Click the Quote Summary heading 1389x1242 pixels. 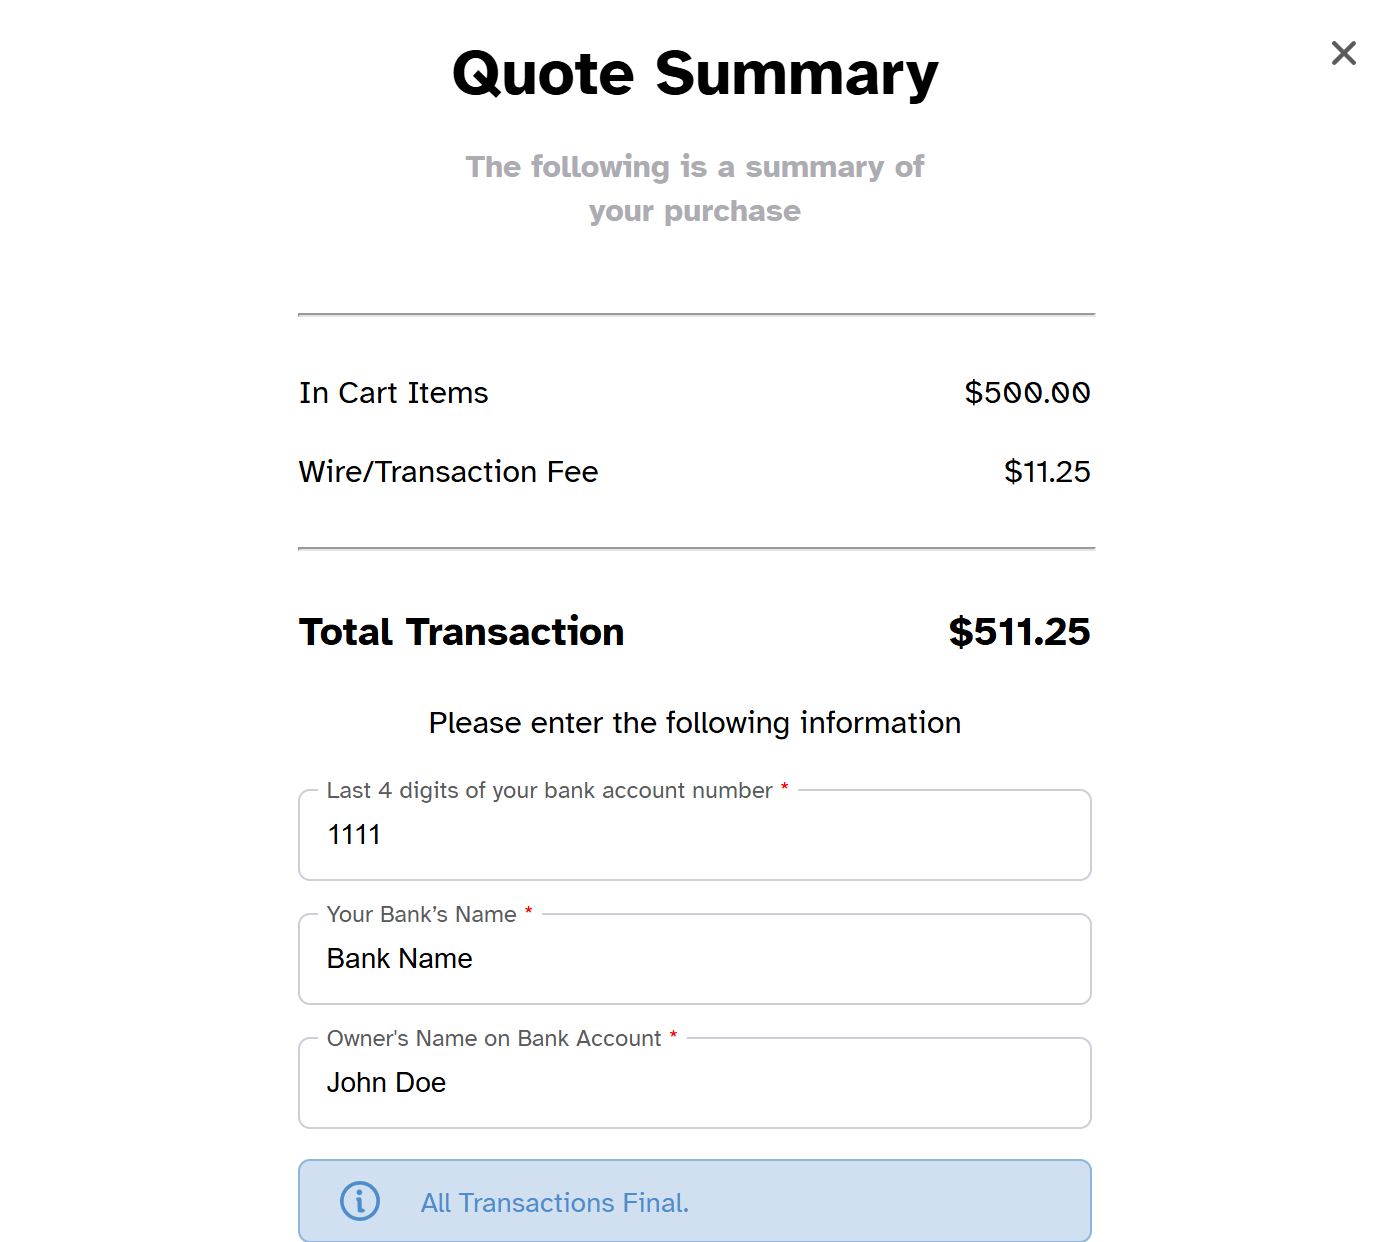(695, 74)
